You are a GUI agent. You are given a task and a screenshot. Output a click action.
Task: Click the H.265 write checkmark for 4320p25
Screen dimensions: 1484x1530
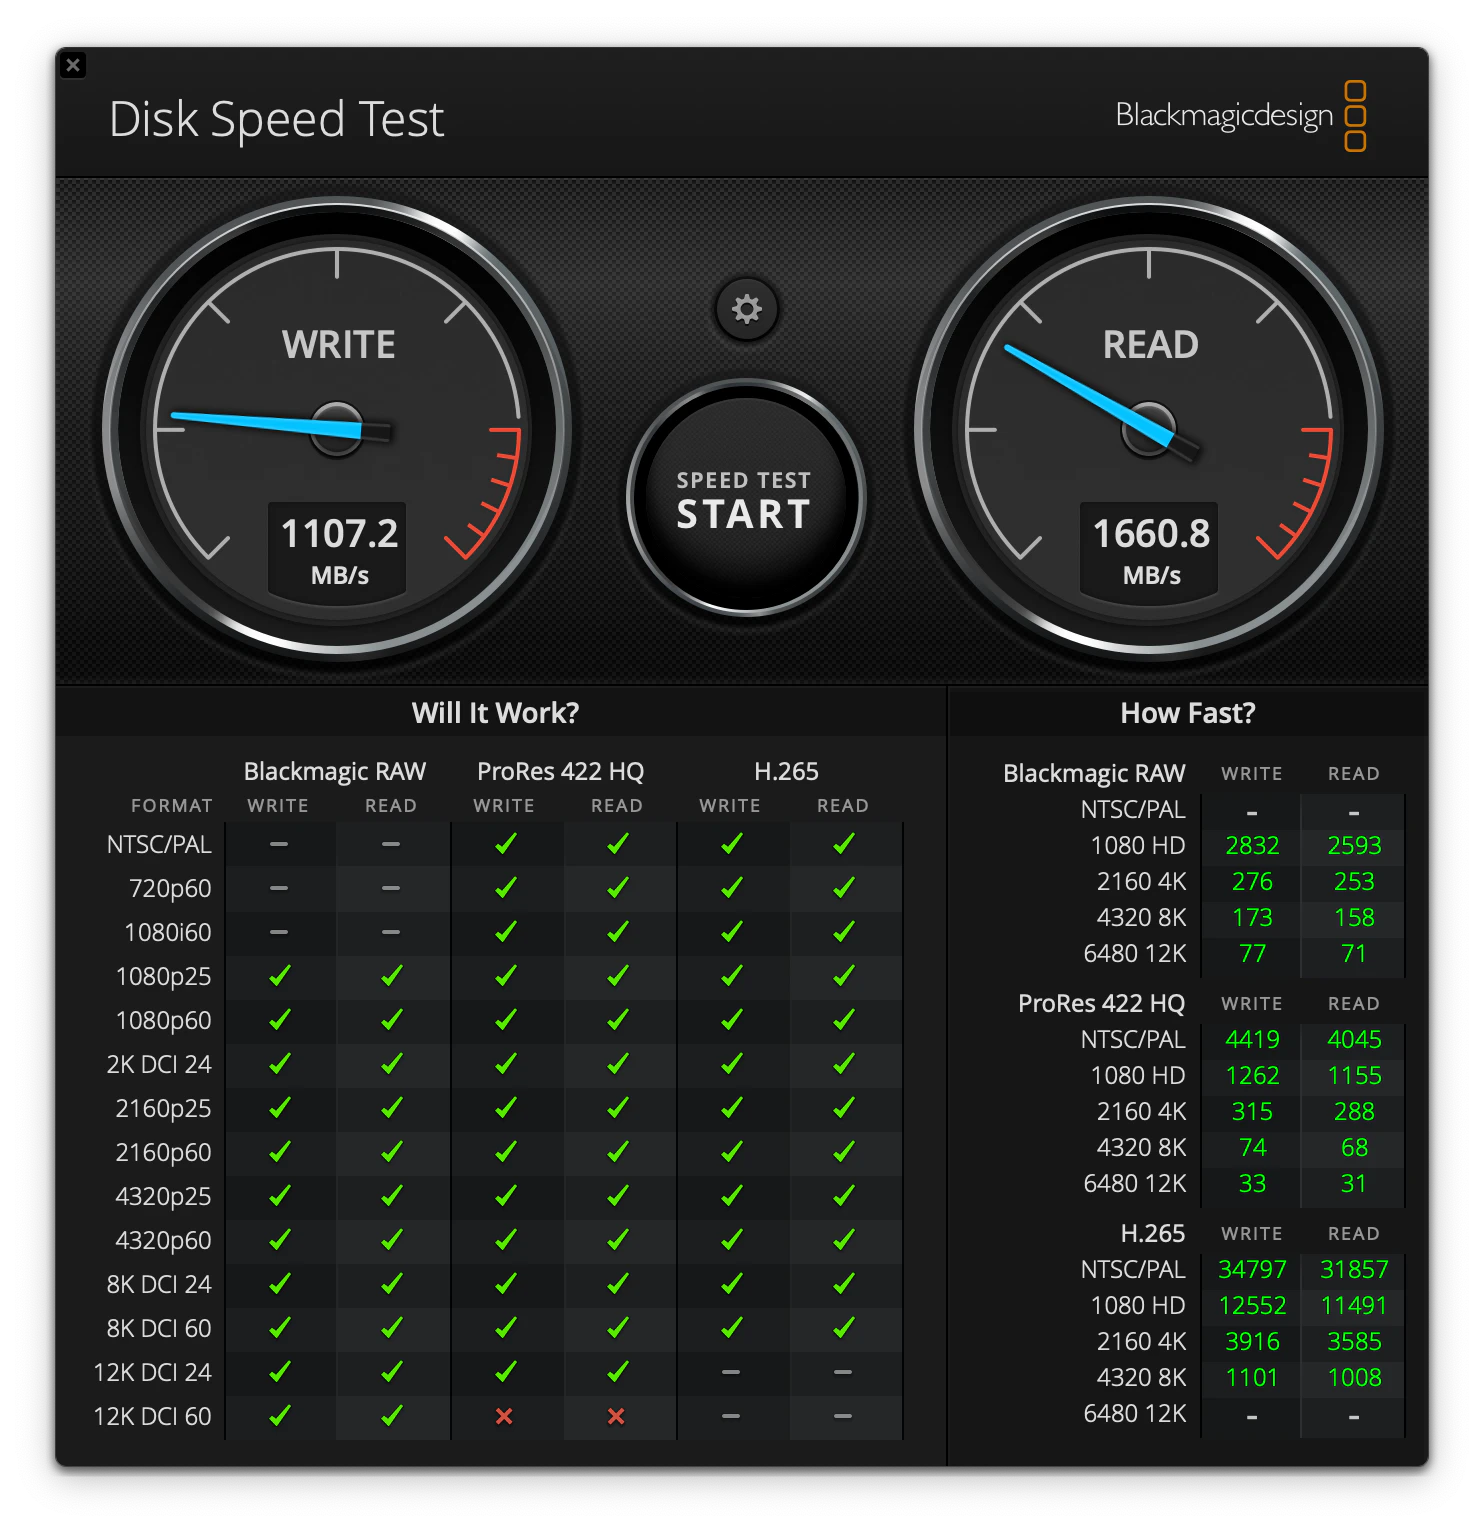click(x=732, y=1196)
